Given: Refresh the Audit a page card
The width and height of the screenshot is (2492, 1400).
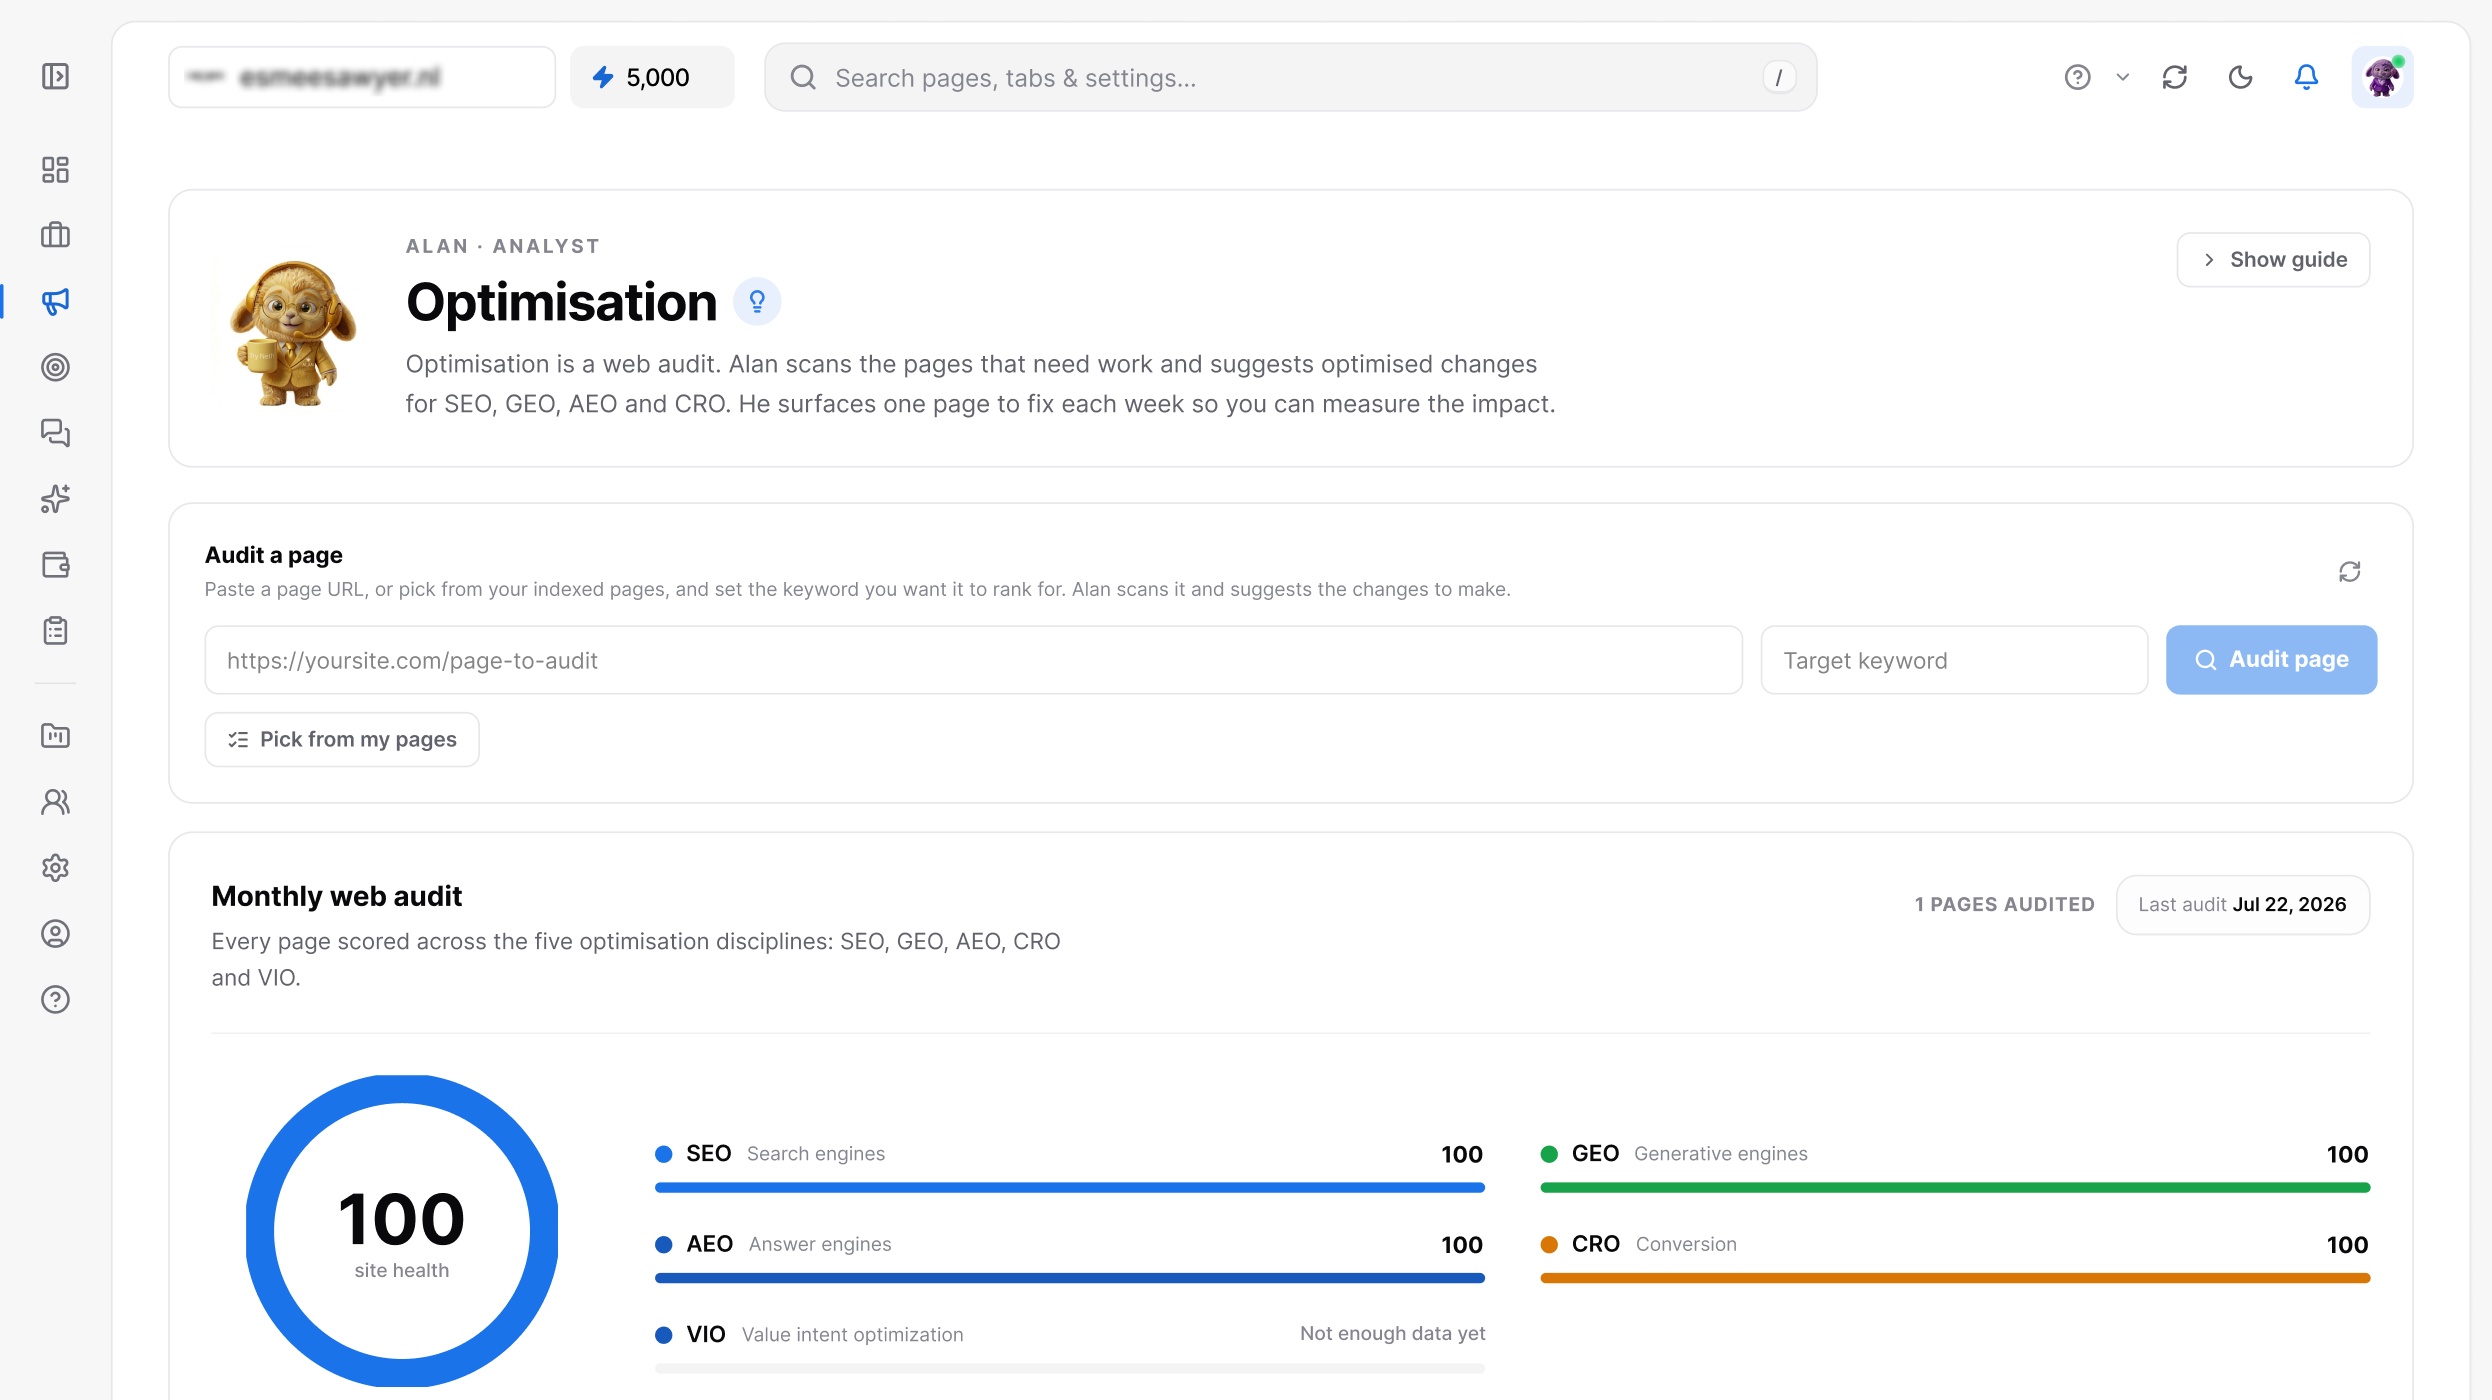Looking at the screenshot, I should tap(2350, 572).
